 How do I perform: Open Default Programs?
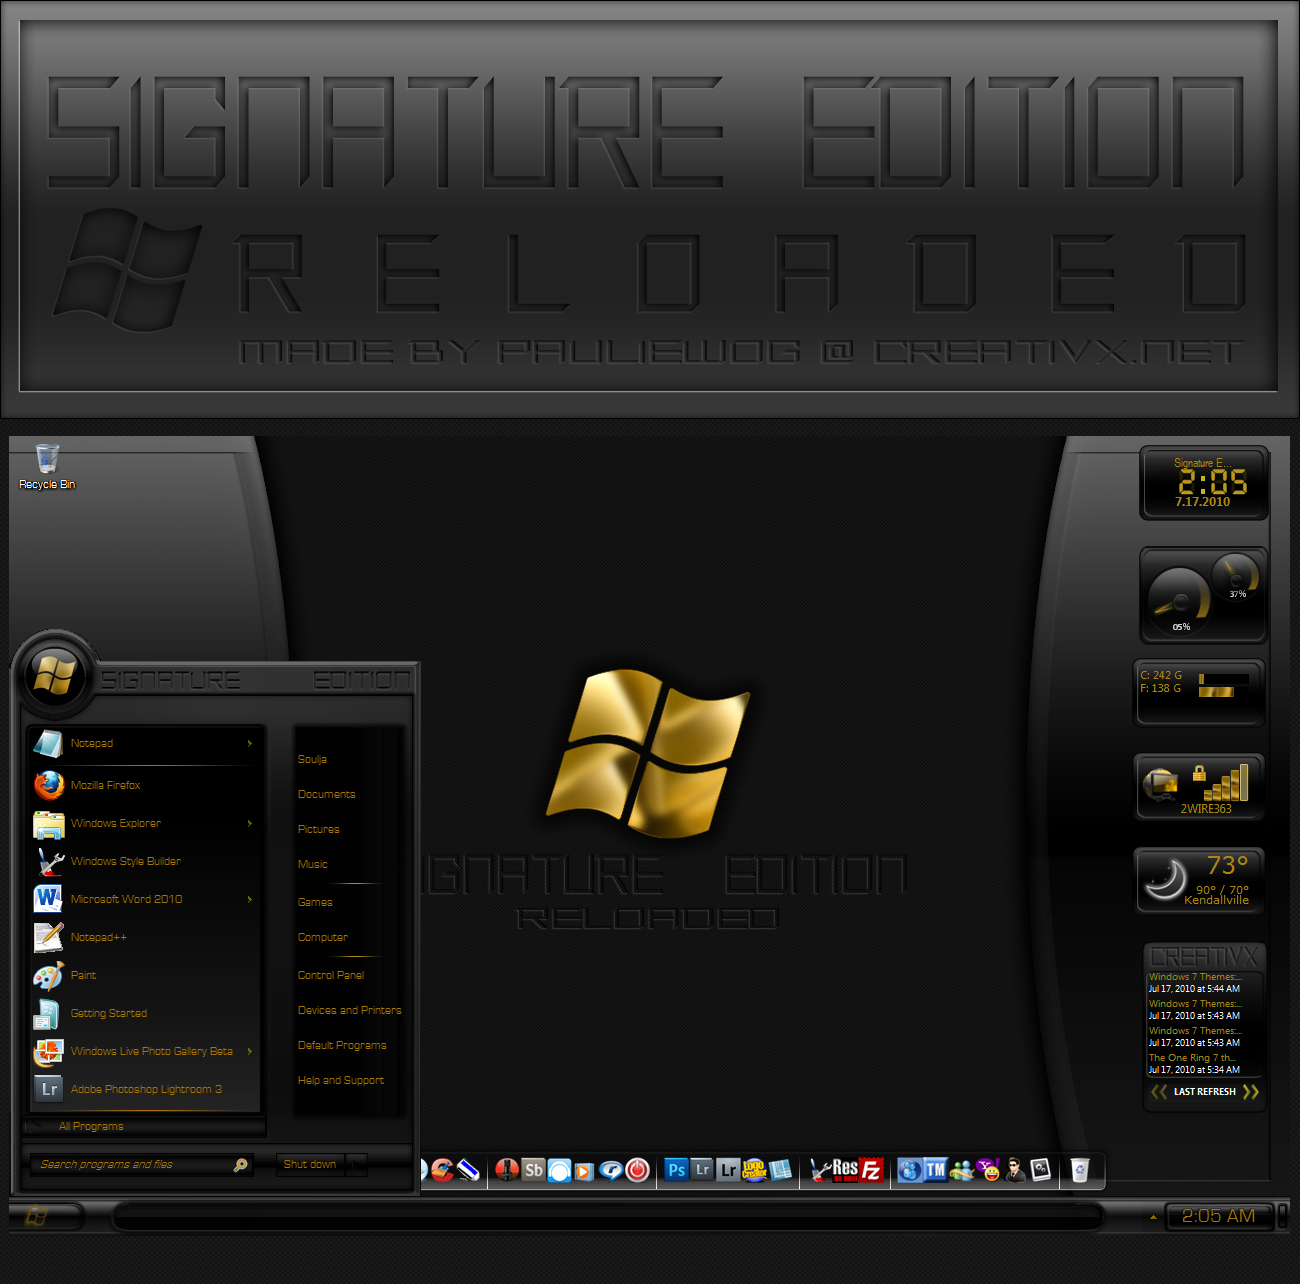pyautogui.click(x=341, y=1045)
